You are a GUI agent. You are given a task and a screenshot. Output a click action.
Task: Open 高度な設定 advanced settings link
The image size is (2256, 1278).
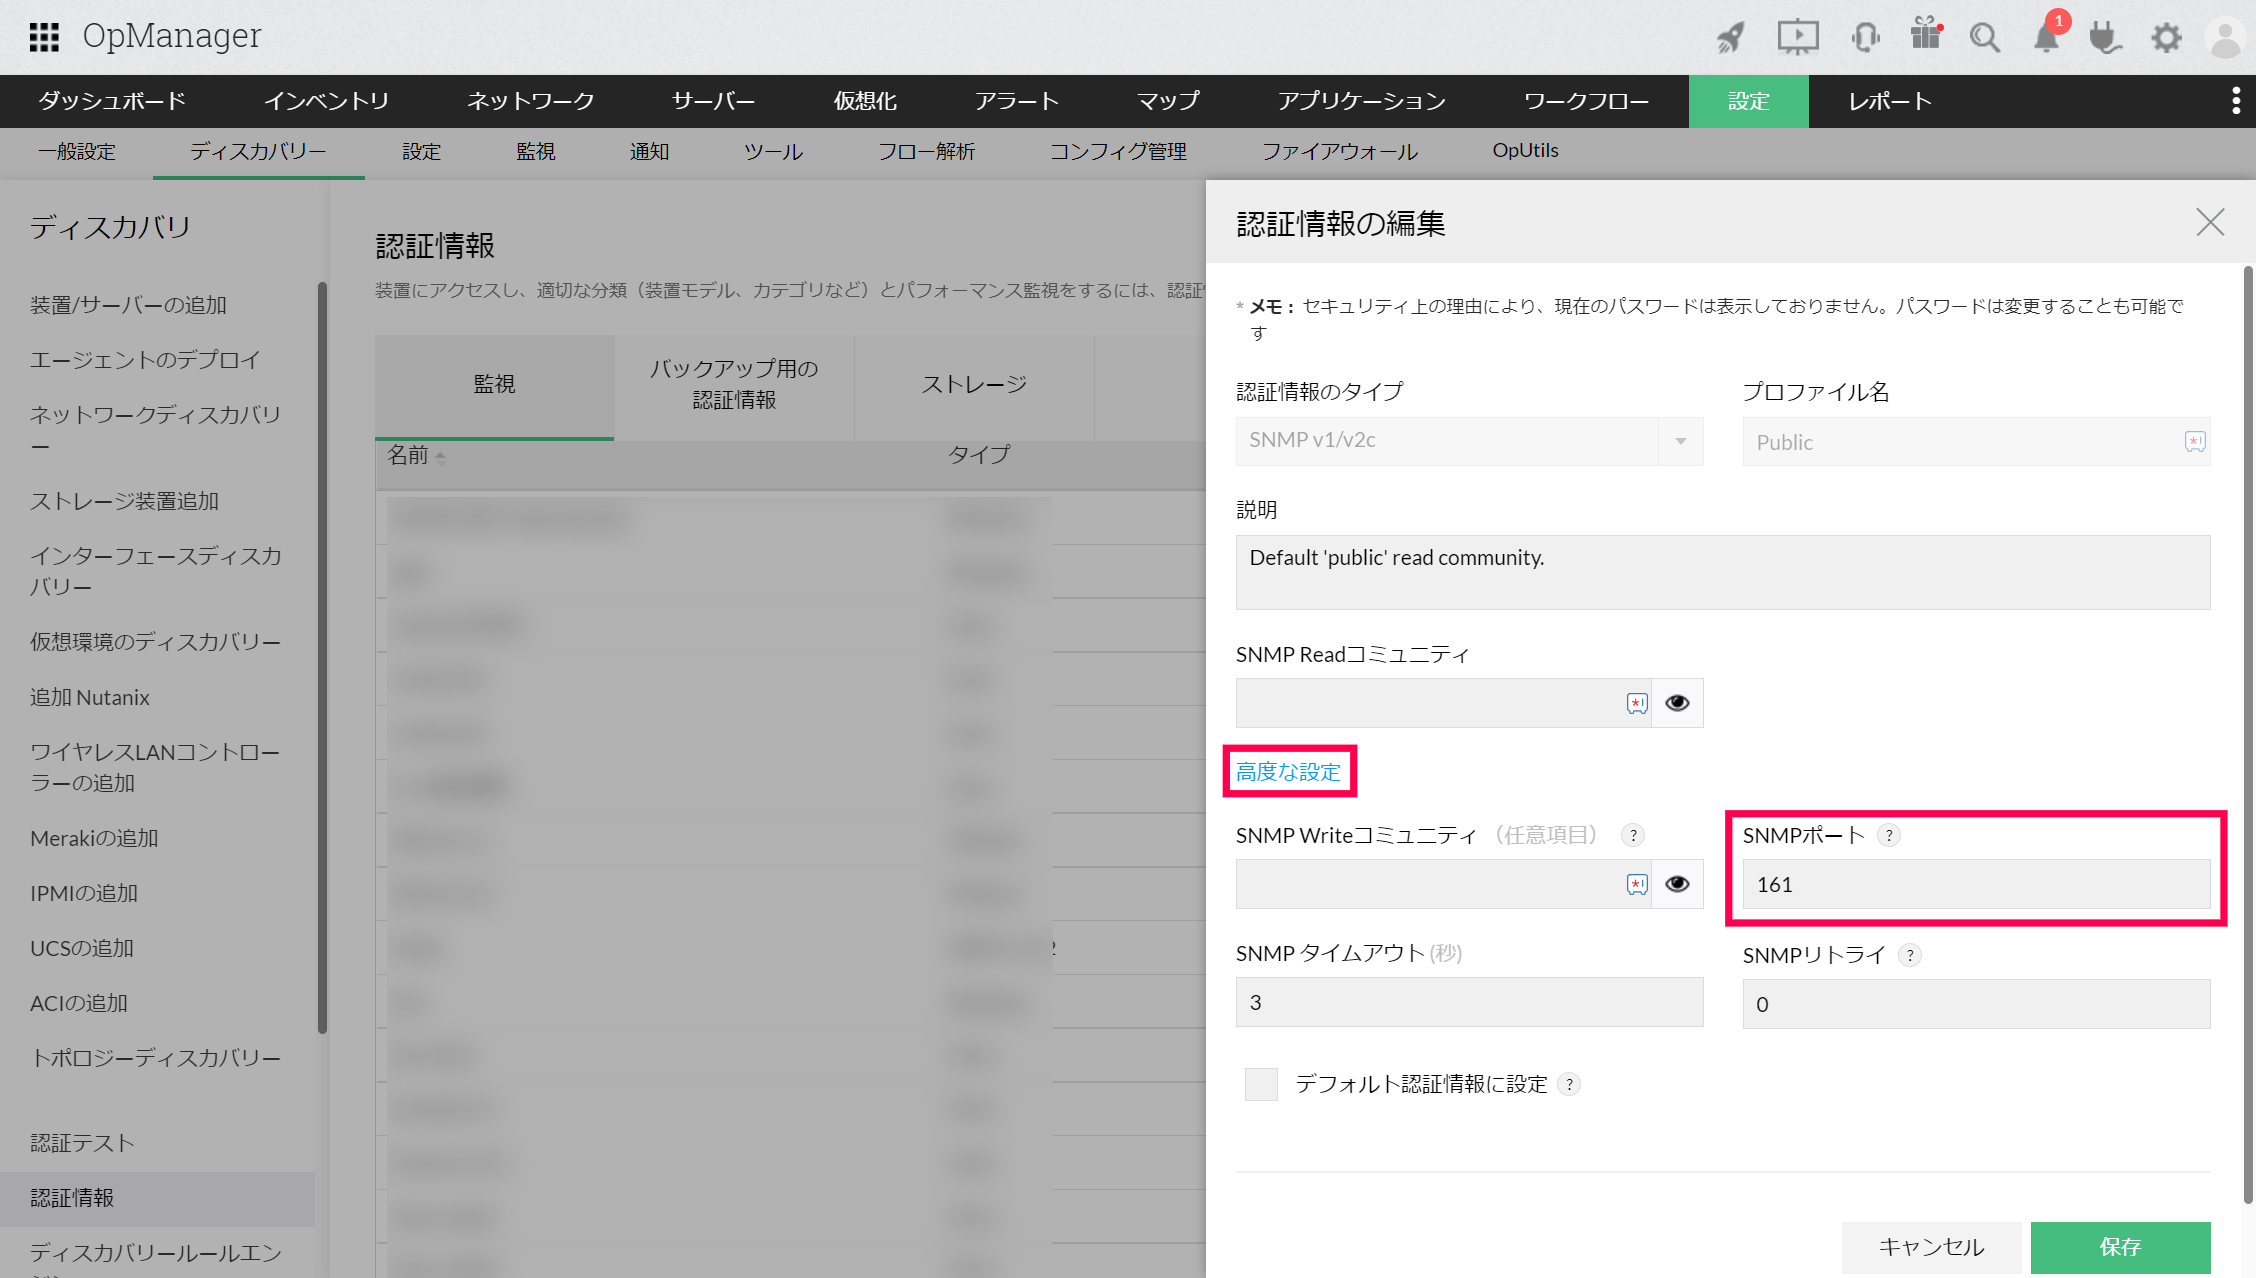(1288, 771)
